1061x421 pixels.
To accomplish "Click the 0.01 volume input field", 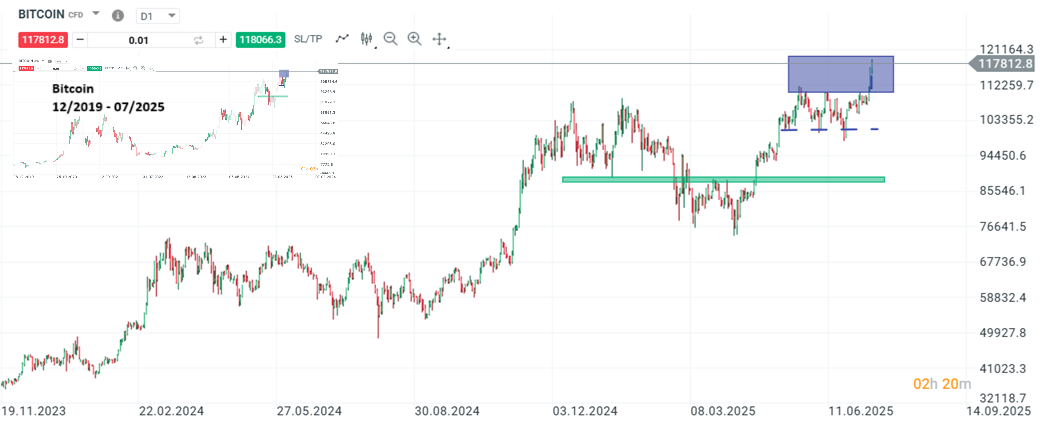I will point(138,40).
